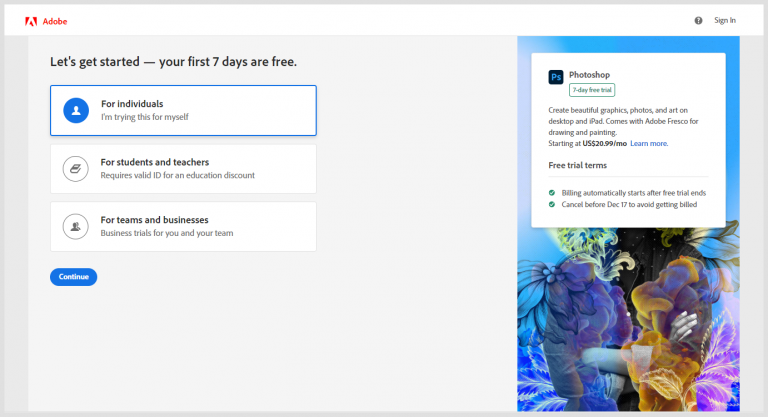Open the Learn more link
The height and width of the screenshot is (417, 768).
(x=649, y=143)
